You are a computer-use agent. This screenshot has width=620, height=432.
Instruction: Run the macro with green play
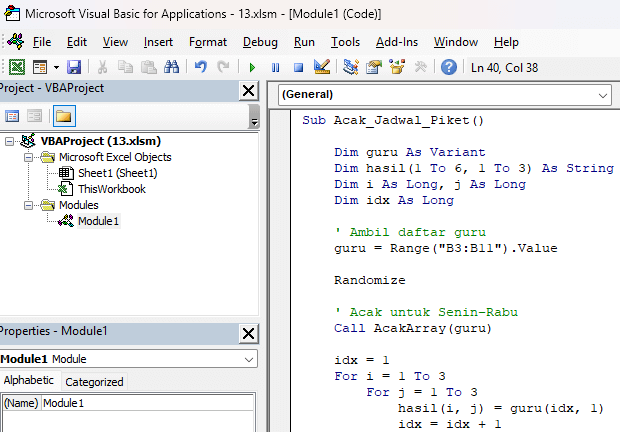[252, 68]
